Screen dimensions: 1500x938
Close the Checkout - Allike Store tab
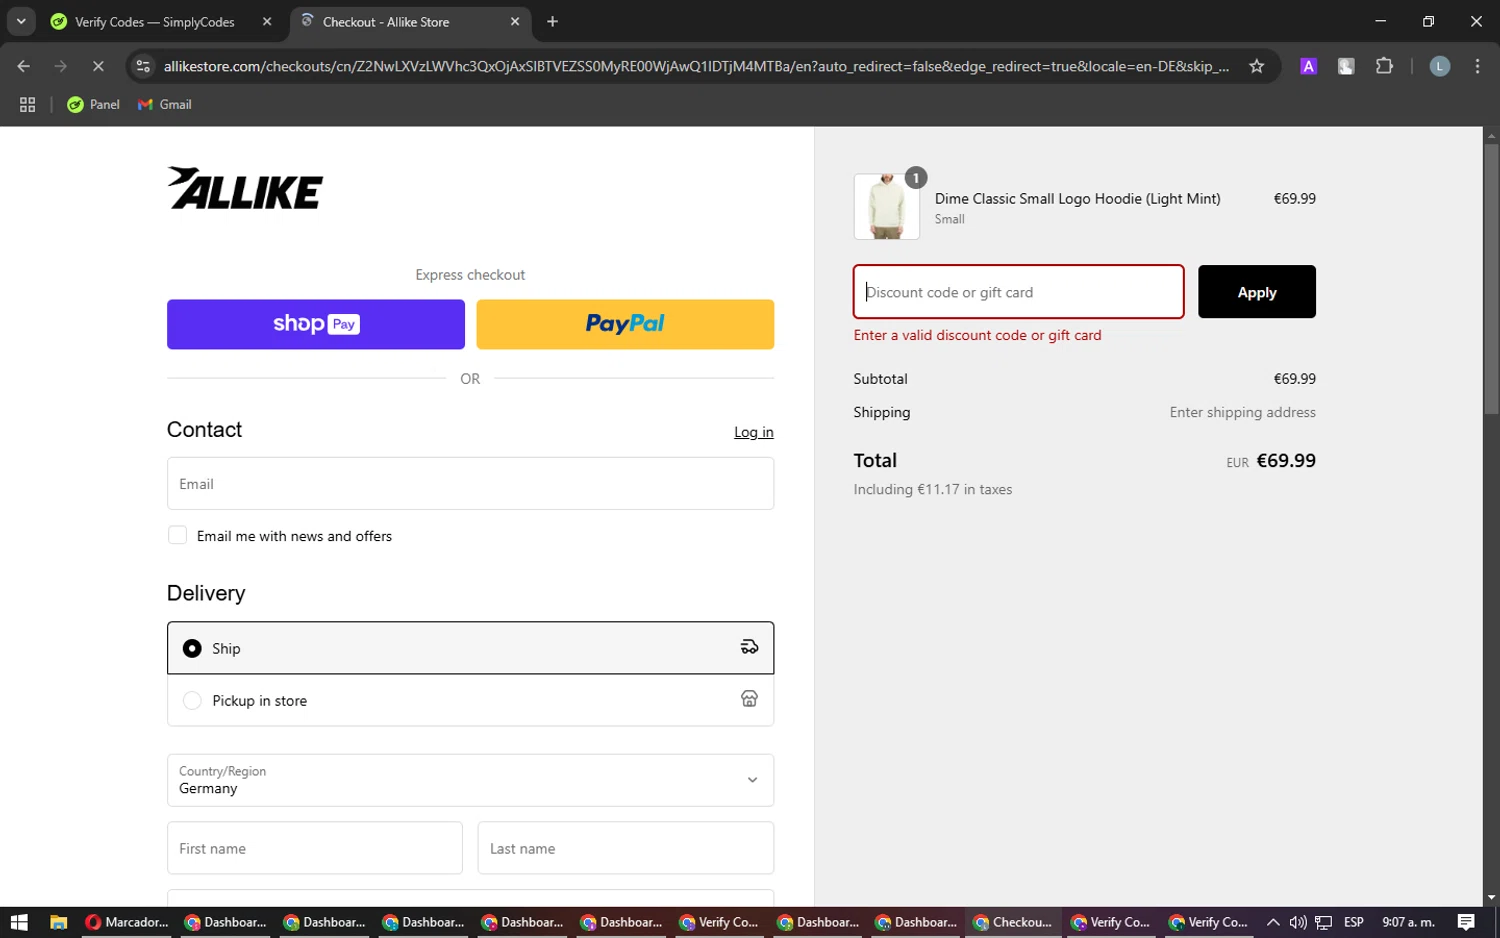[x=515, y=21]
